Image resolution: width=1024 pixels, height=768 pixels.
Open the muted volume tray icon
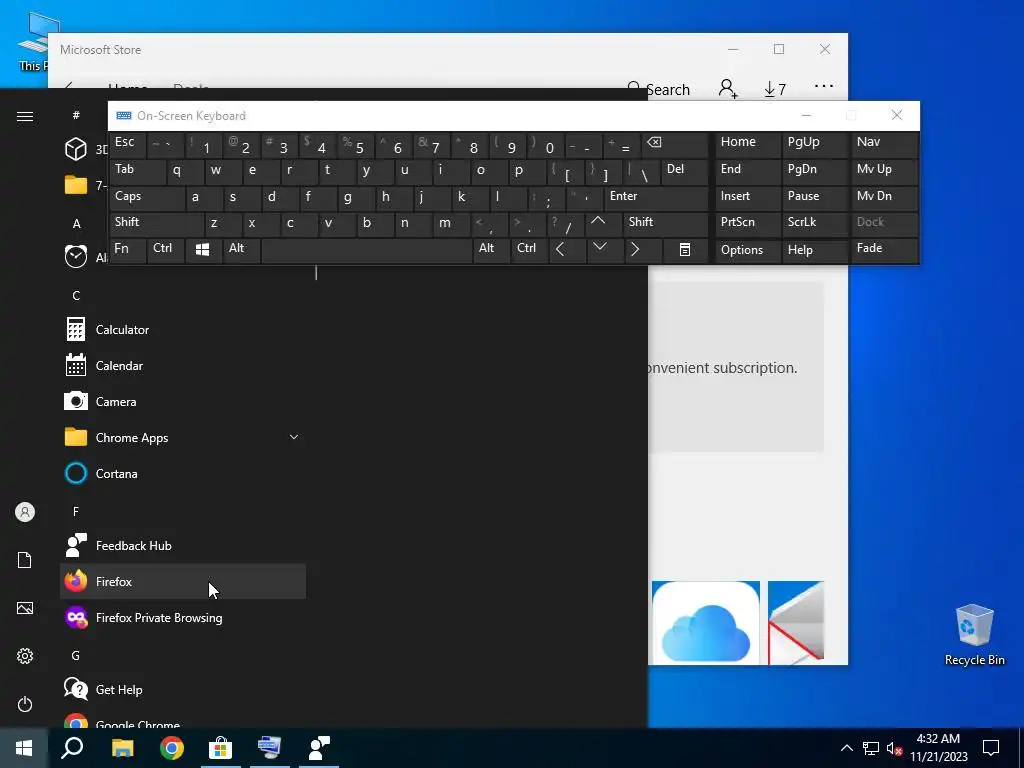pos(894,748)
